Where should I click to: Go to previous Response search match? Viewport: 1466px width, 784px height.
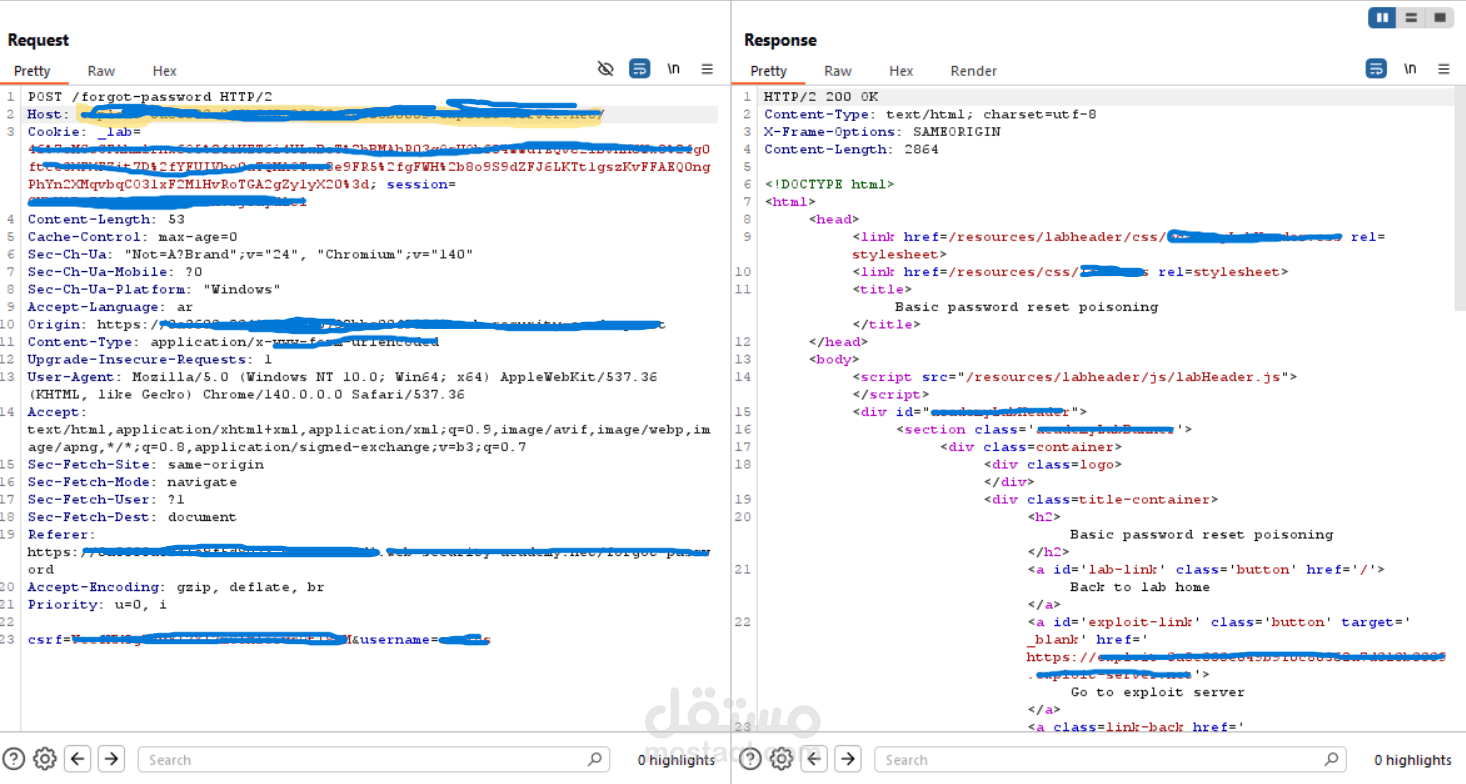click(815, 759)
